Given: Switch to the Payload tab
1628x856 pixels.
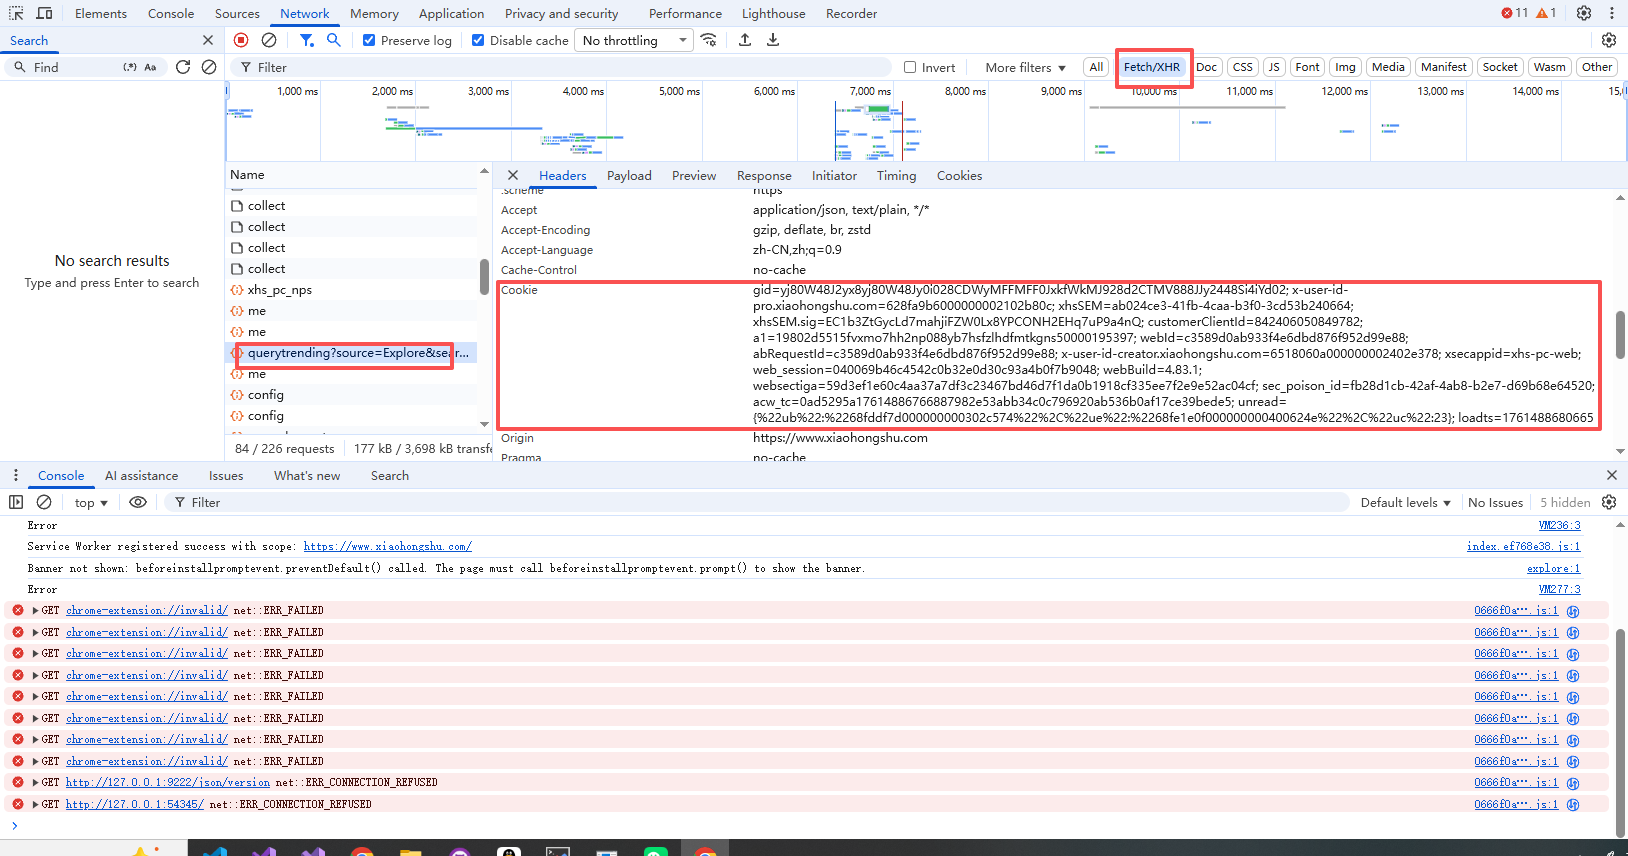Looking at the screenshot, I should (629, 175).
